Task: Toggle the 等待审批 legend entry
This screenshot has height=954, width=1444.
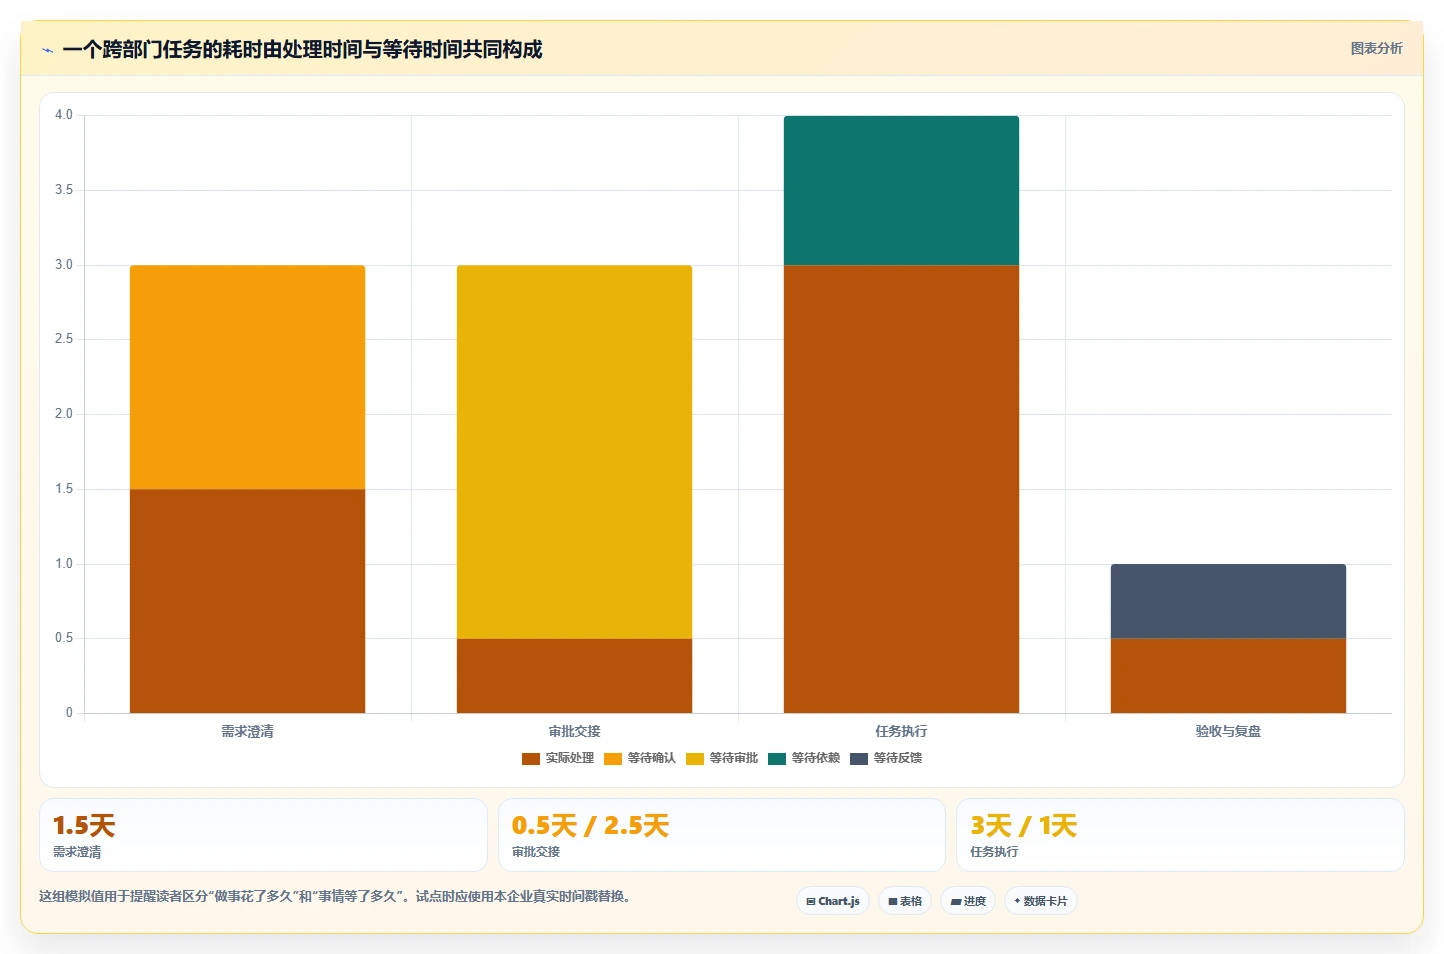Action: click(722, 758)
